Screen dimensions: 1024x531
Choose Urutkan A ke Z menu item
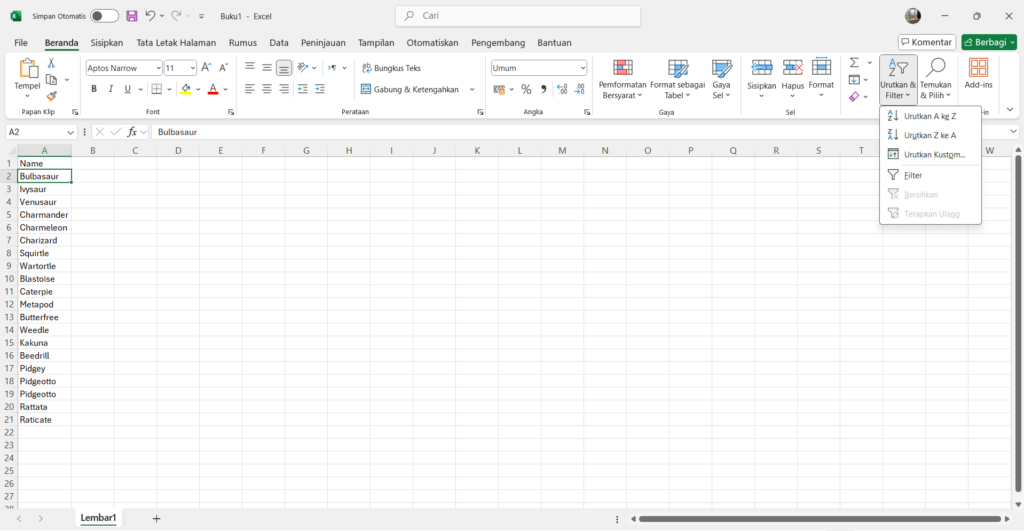930,116
